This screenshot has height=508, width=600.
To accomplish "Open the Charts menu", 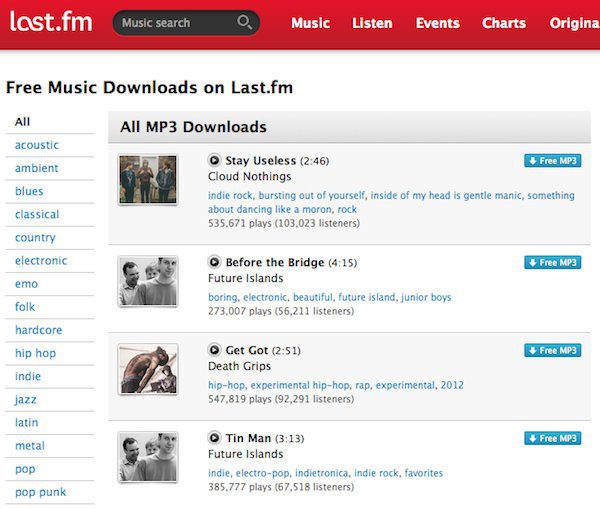I will 504,23.
